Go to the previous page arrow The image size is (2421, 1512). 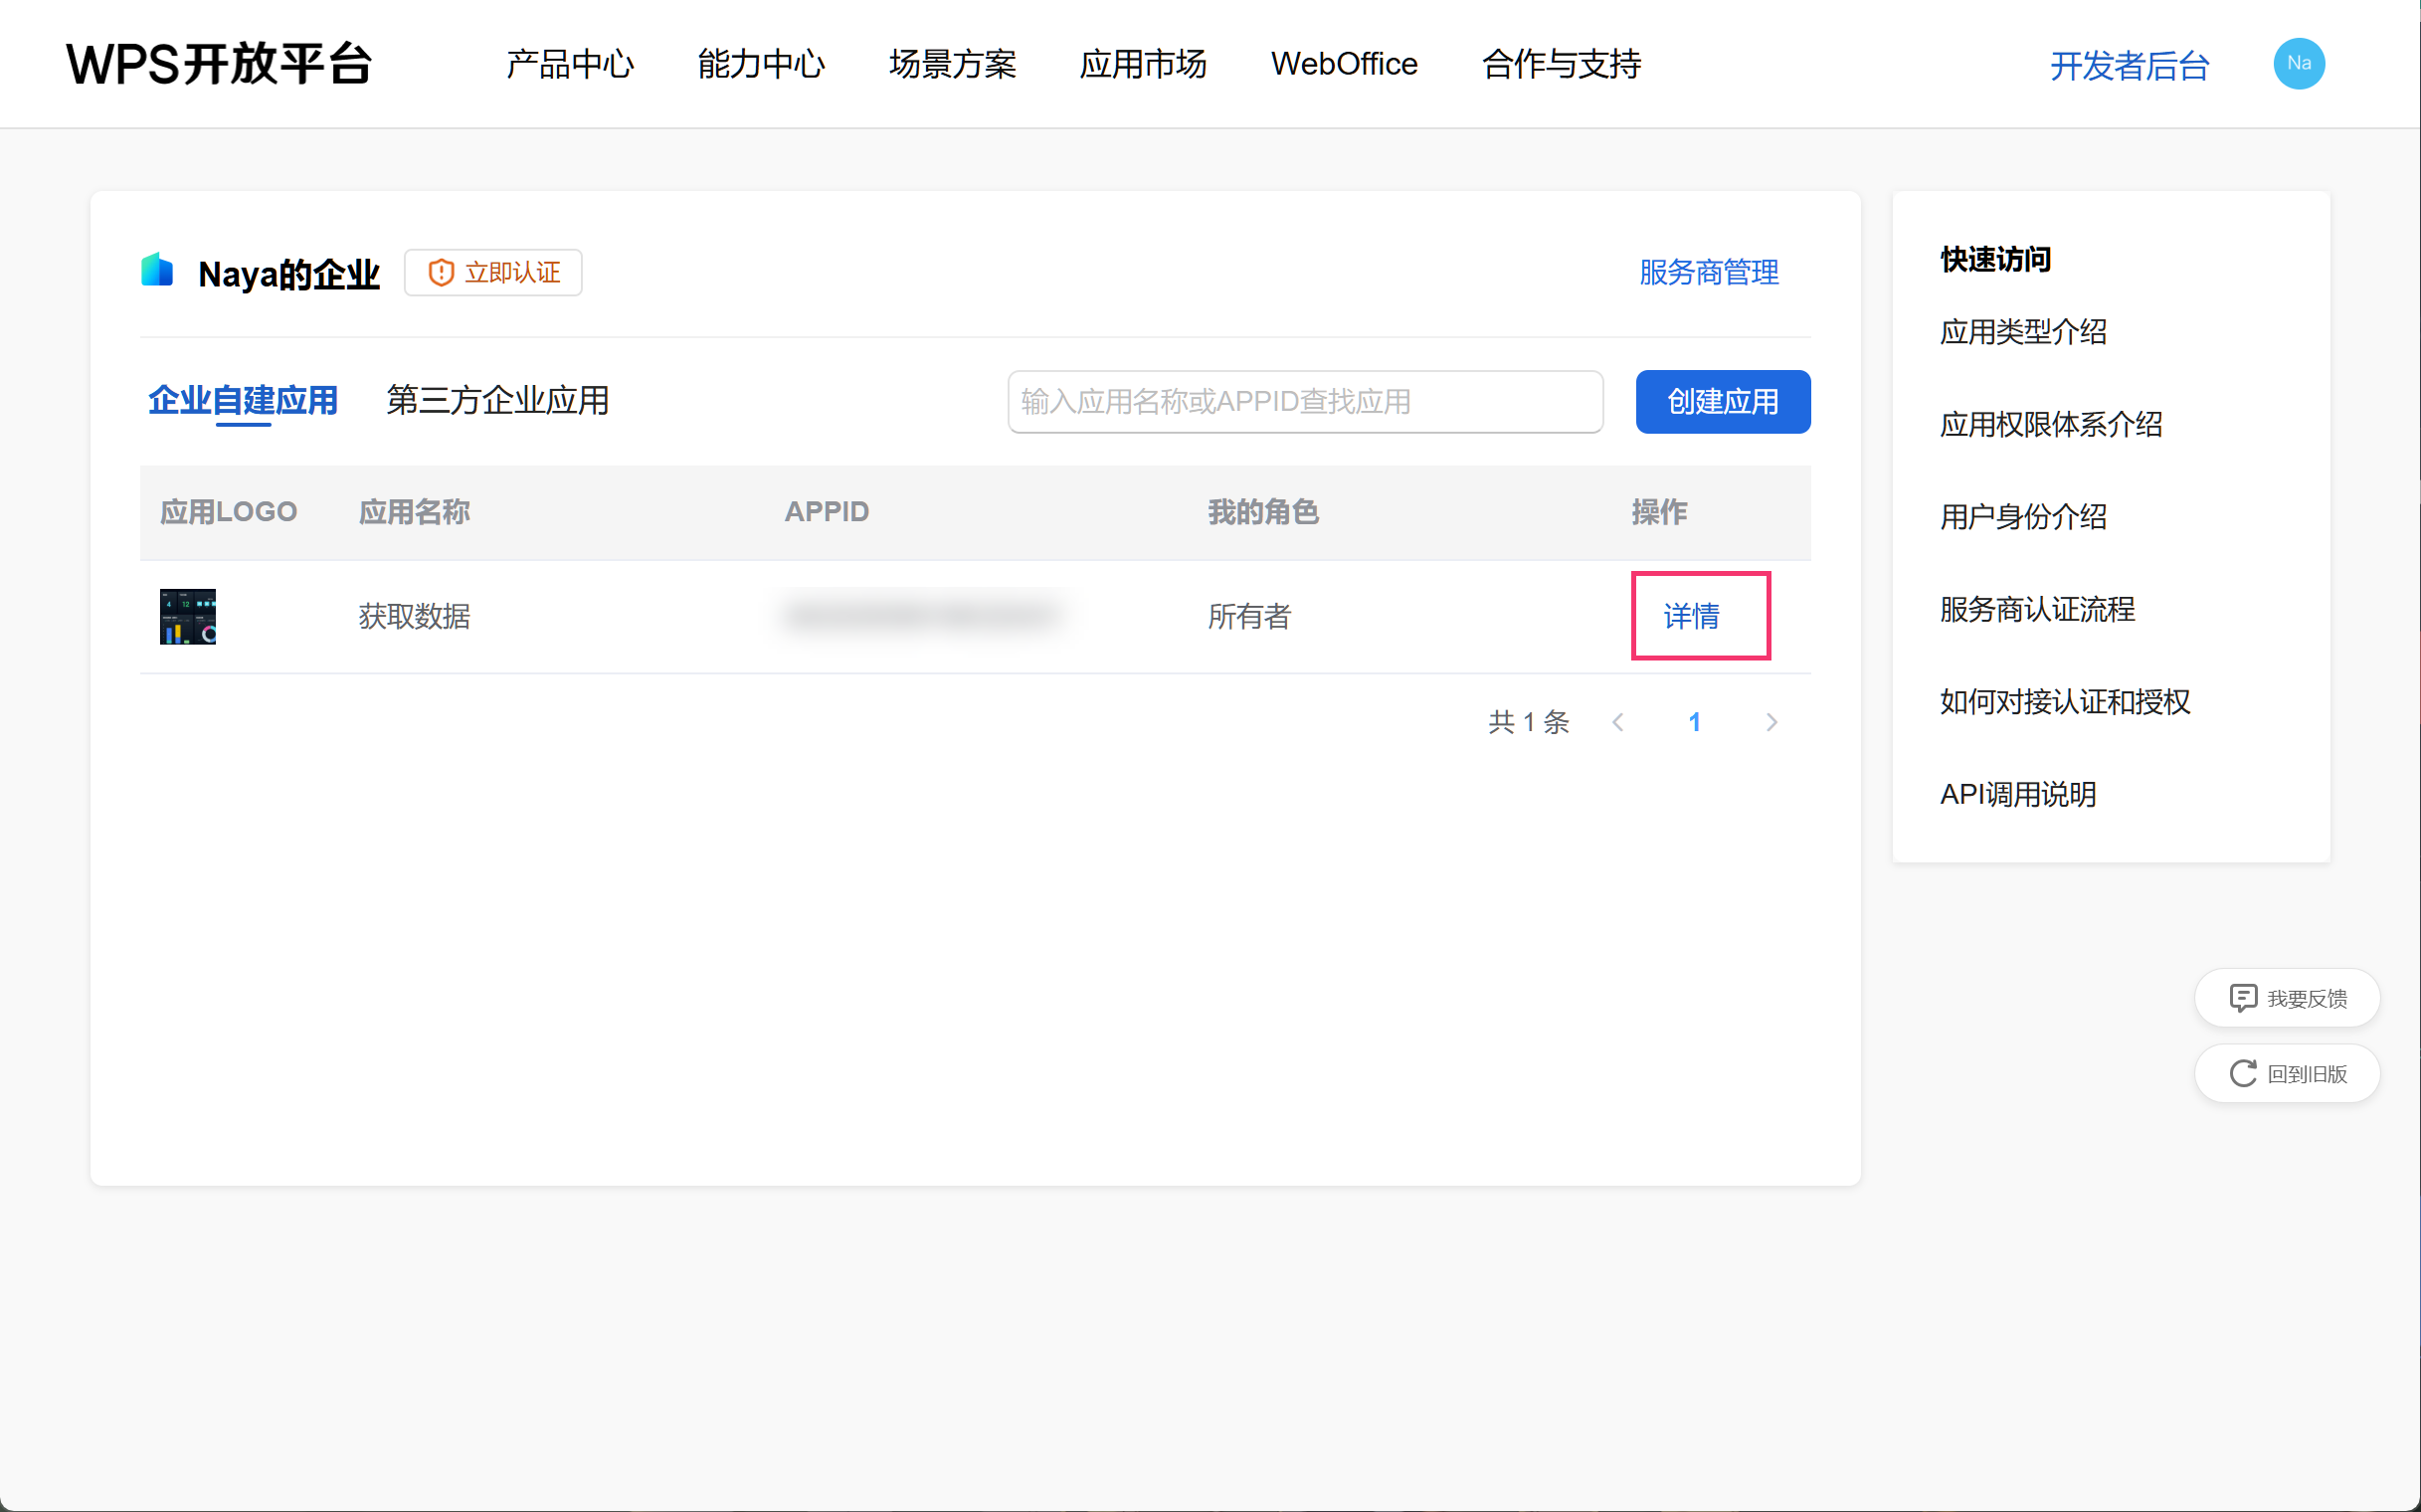[1618, 722]
